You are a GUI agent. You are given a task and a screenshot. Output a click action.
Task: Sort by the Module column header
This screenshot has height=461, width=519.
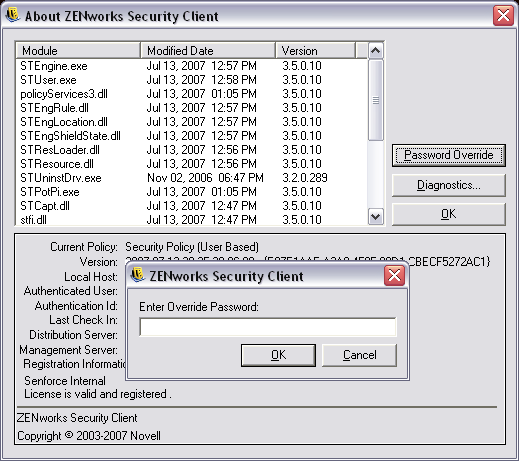(x=78, y=51)
